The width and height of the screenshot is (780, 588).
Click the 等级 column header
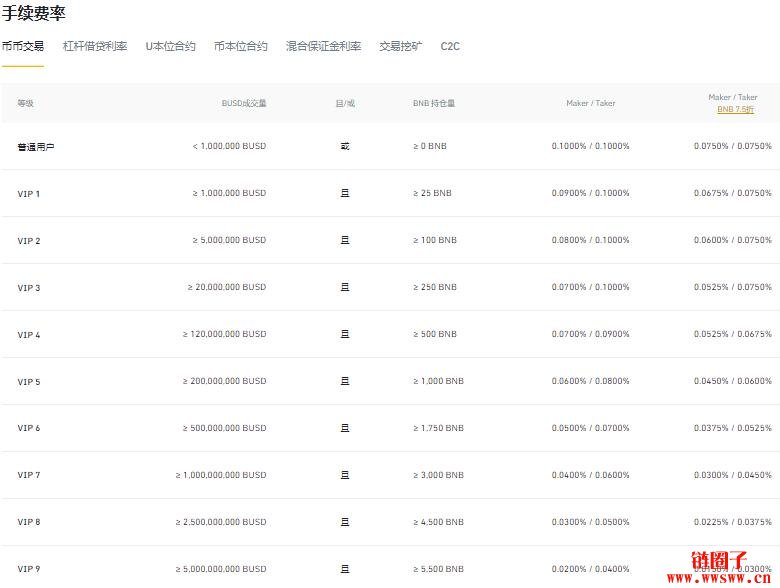[x=25, y=103]
